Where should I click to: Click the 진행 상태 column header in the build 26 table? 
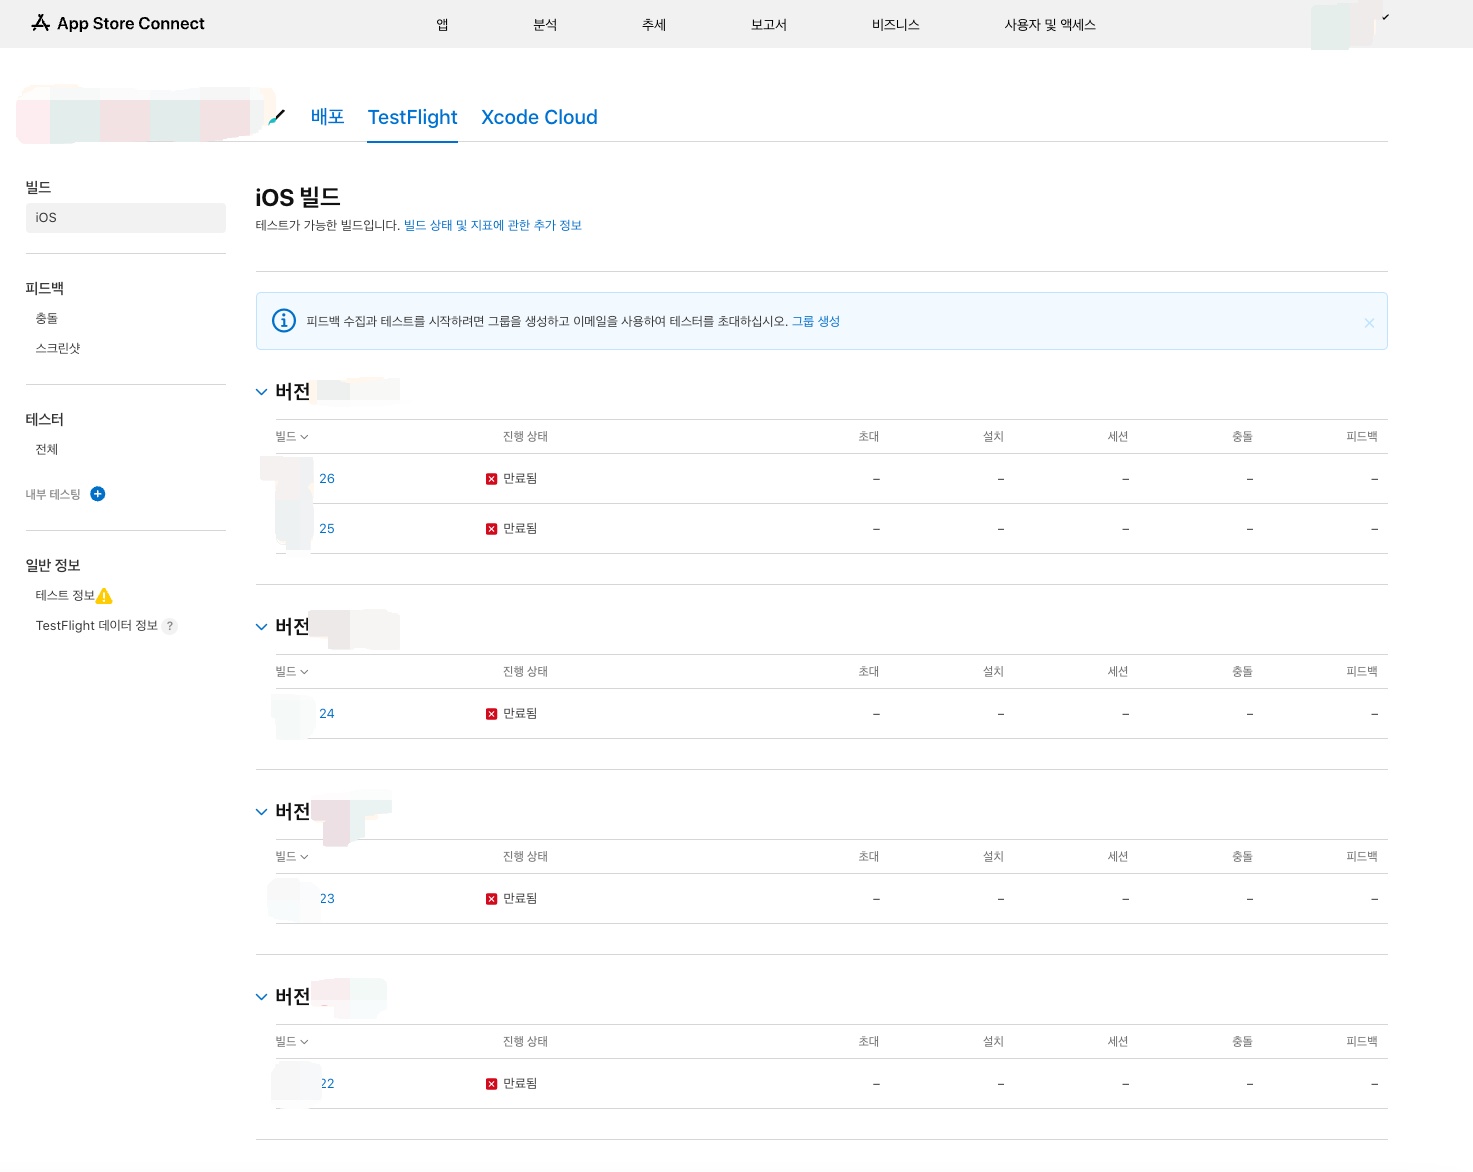pyautogui.click(x=525, y=437)
